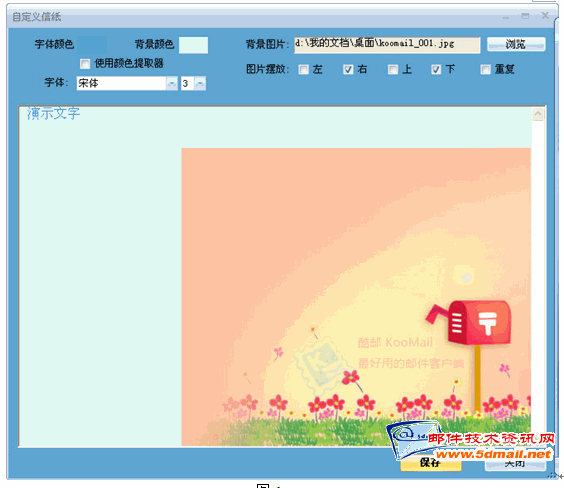The width and height of the screenshot is (564, 488).
Task: Expand the 宋体 font dropdown arrow
Action: 172,83
